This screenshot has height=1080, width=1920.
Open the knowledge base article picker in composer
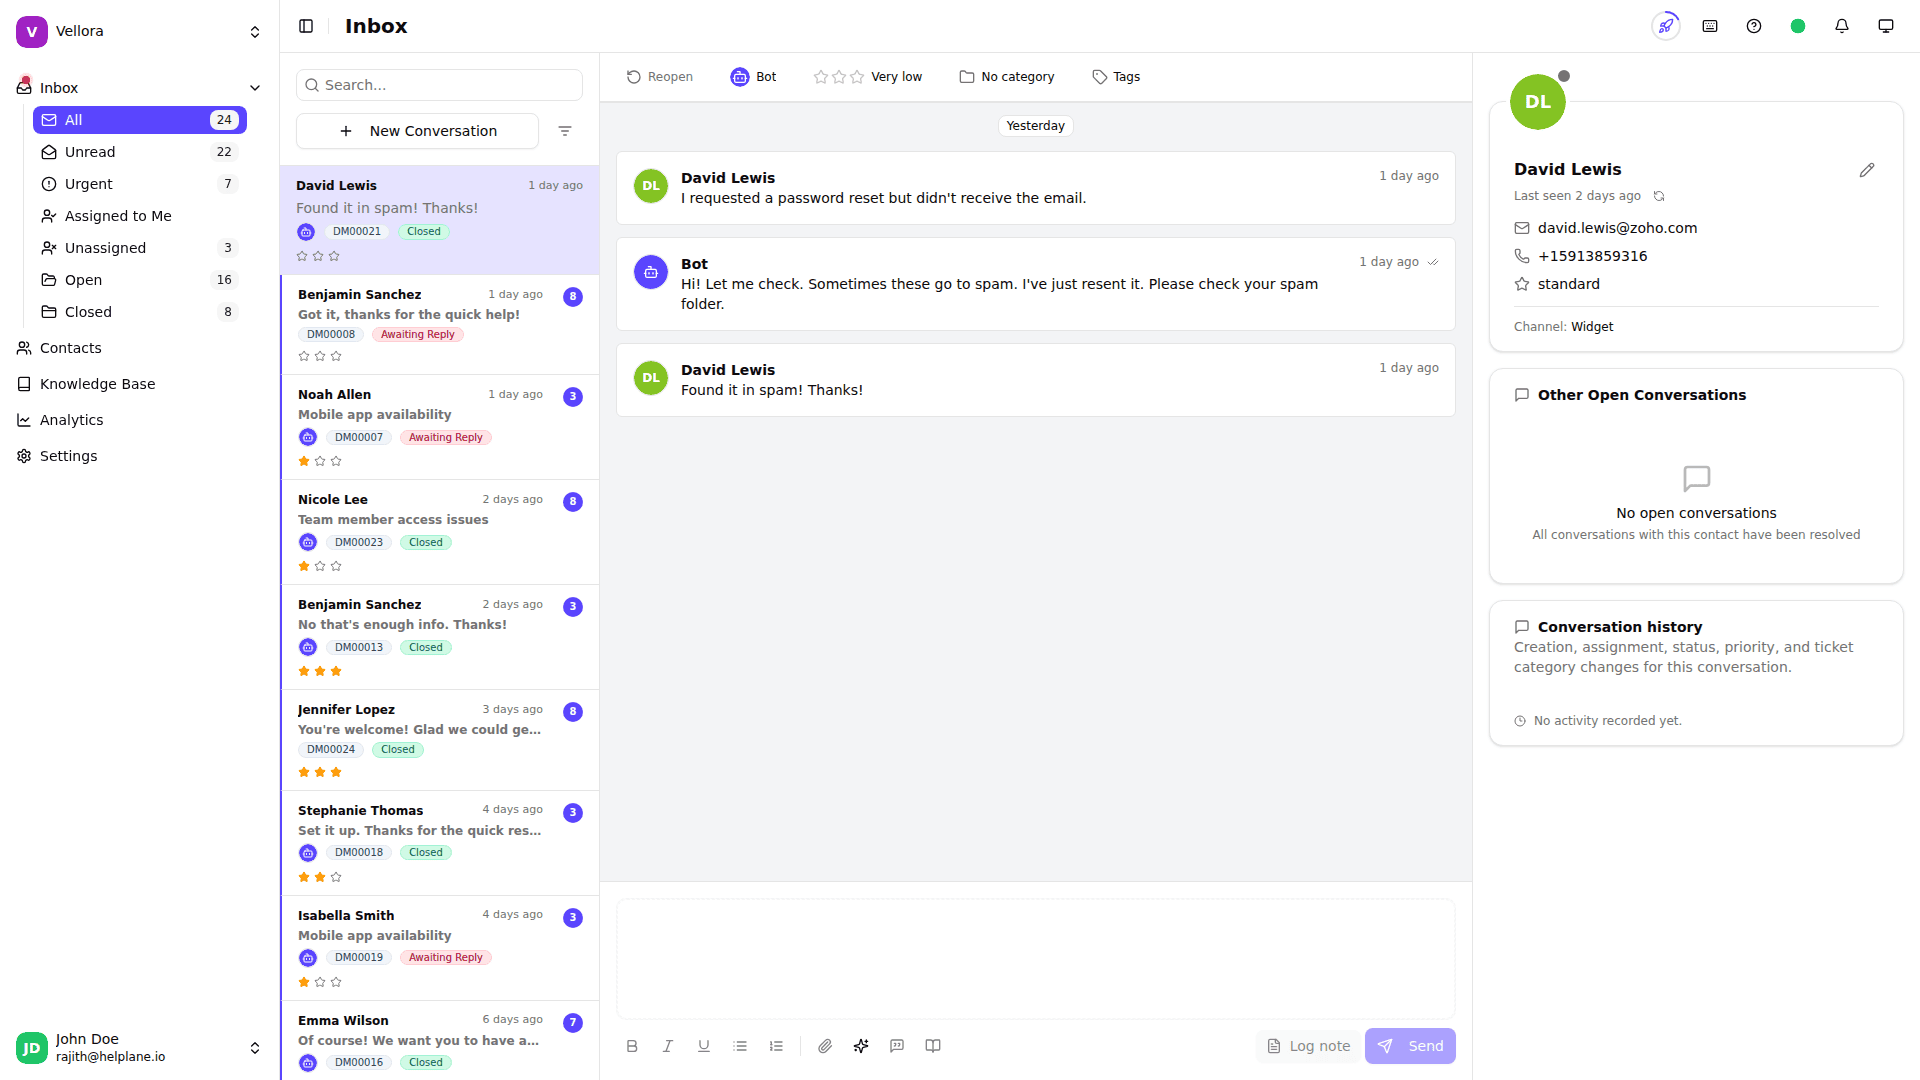(x=932, y=1045)
